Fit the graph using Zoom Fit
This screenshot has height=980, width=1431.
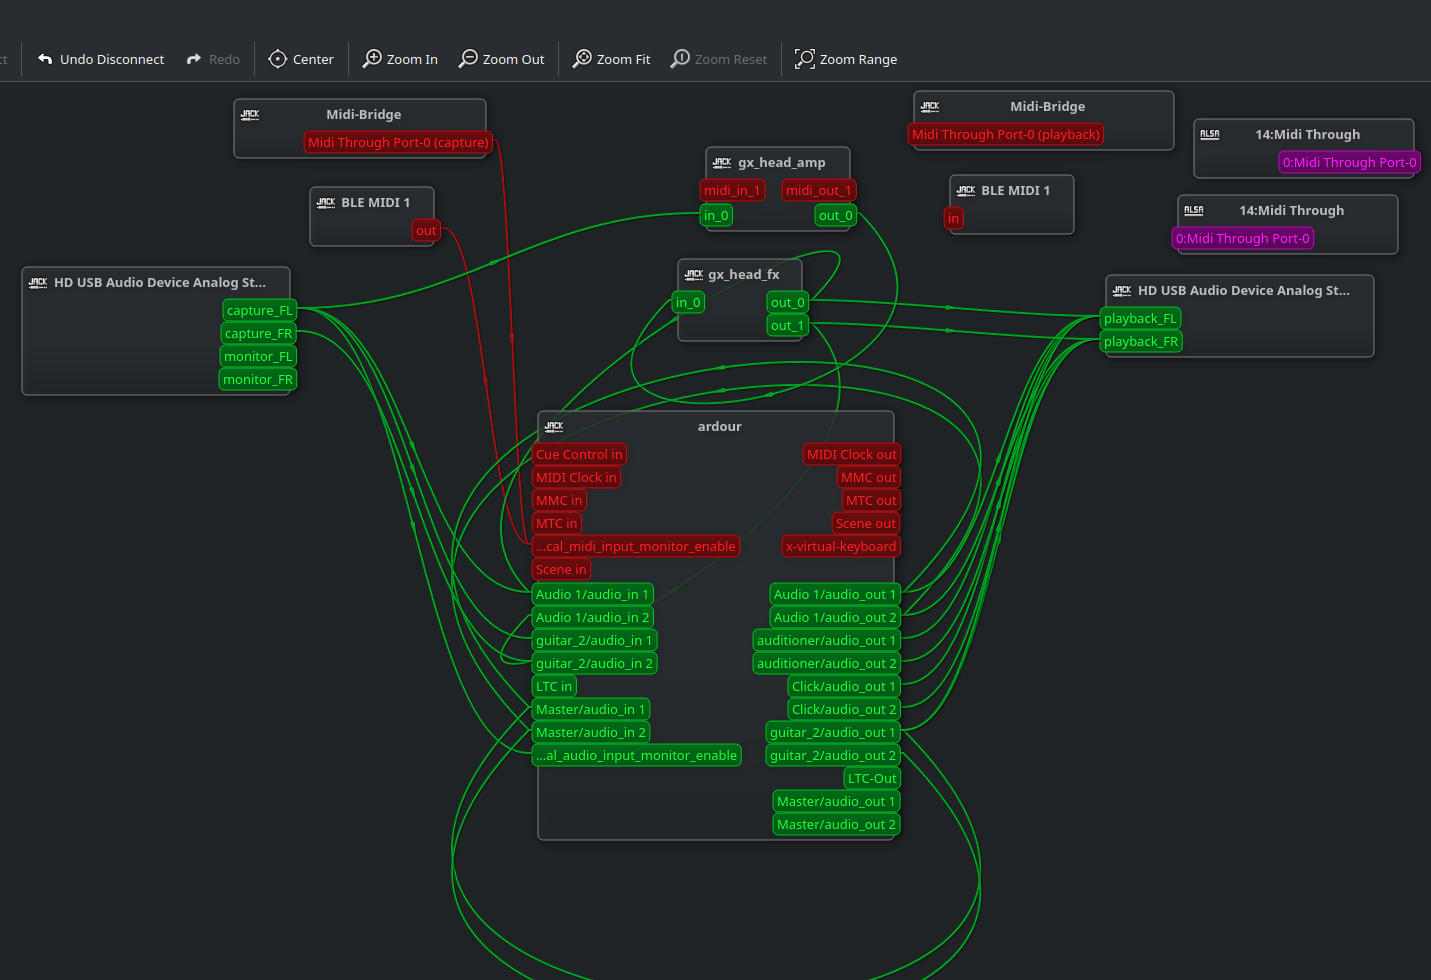pyautogui.click(x=611, y=59)
